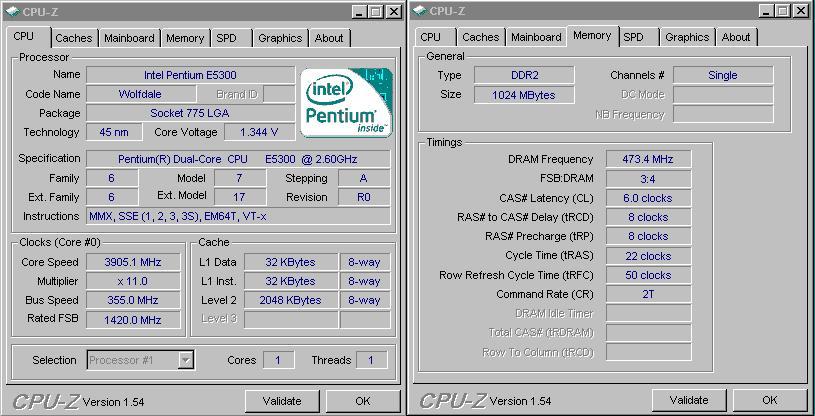The image size is (815, 416).
Task: Open the Caches tab in the left window
Action: [x=73, y=38]
